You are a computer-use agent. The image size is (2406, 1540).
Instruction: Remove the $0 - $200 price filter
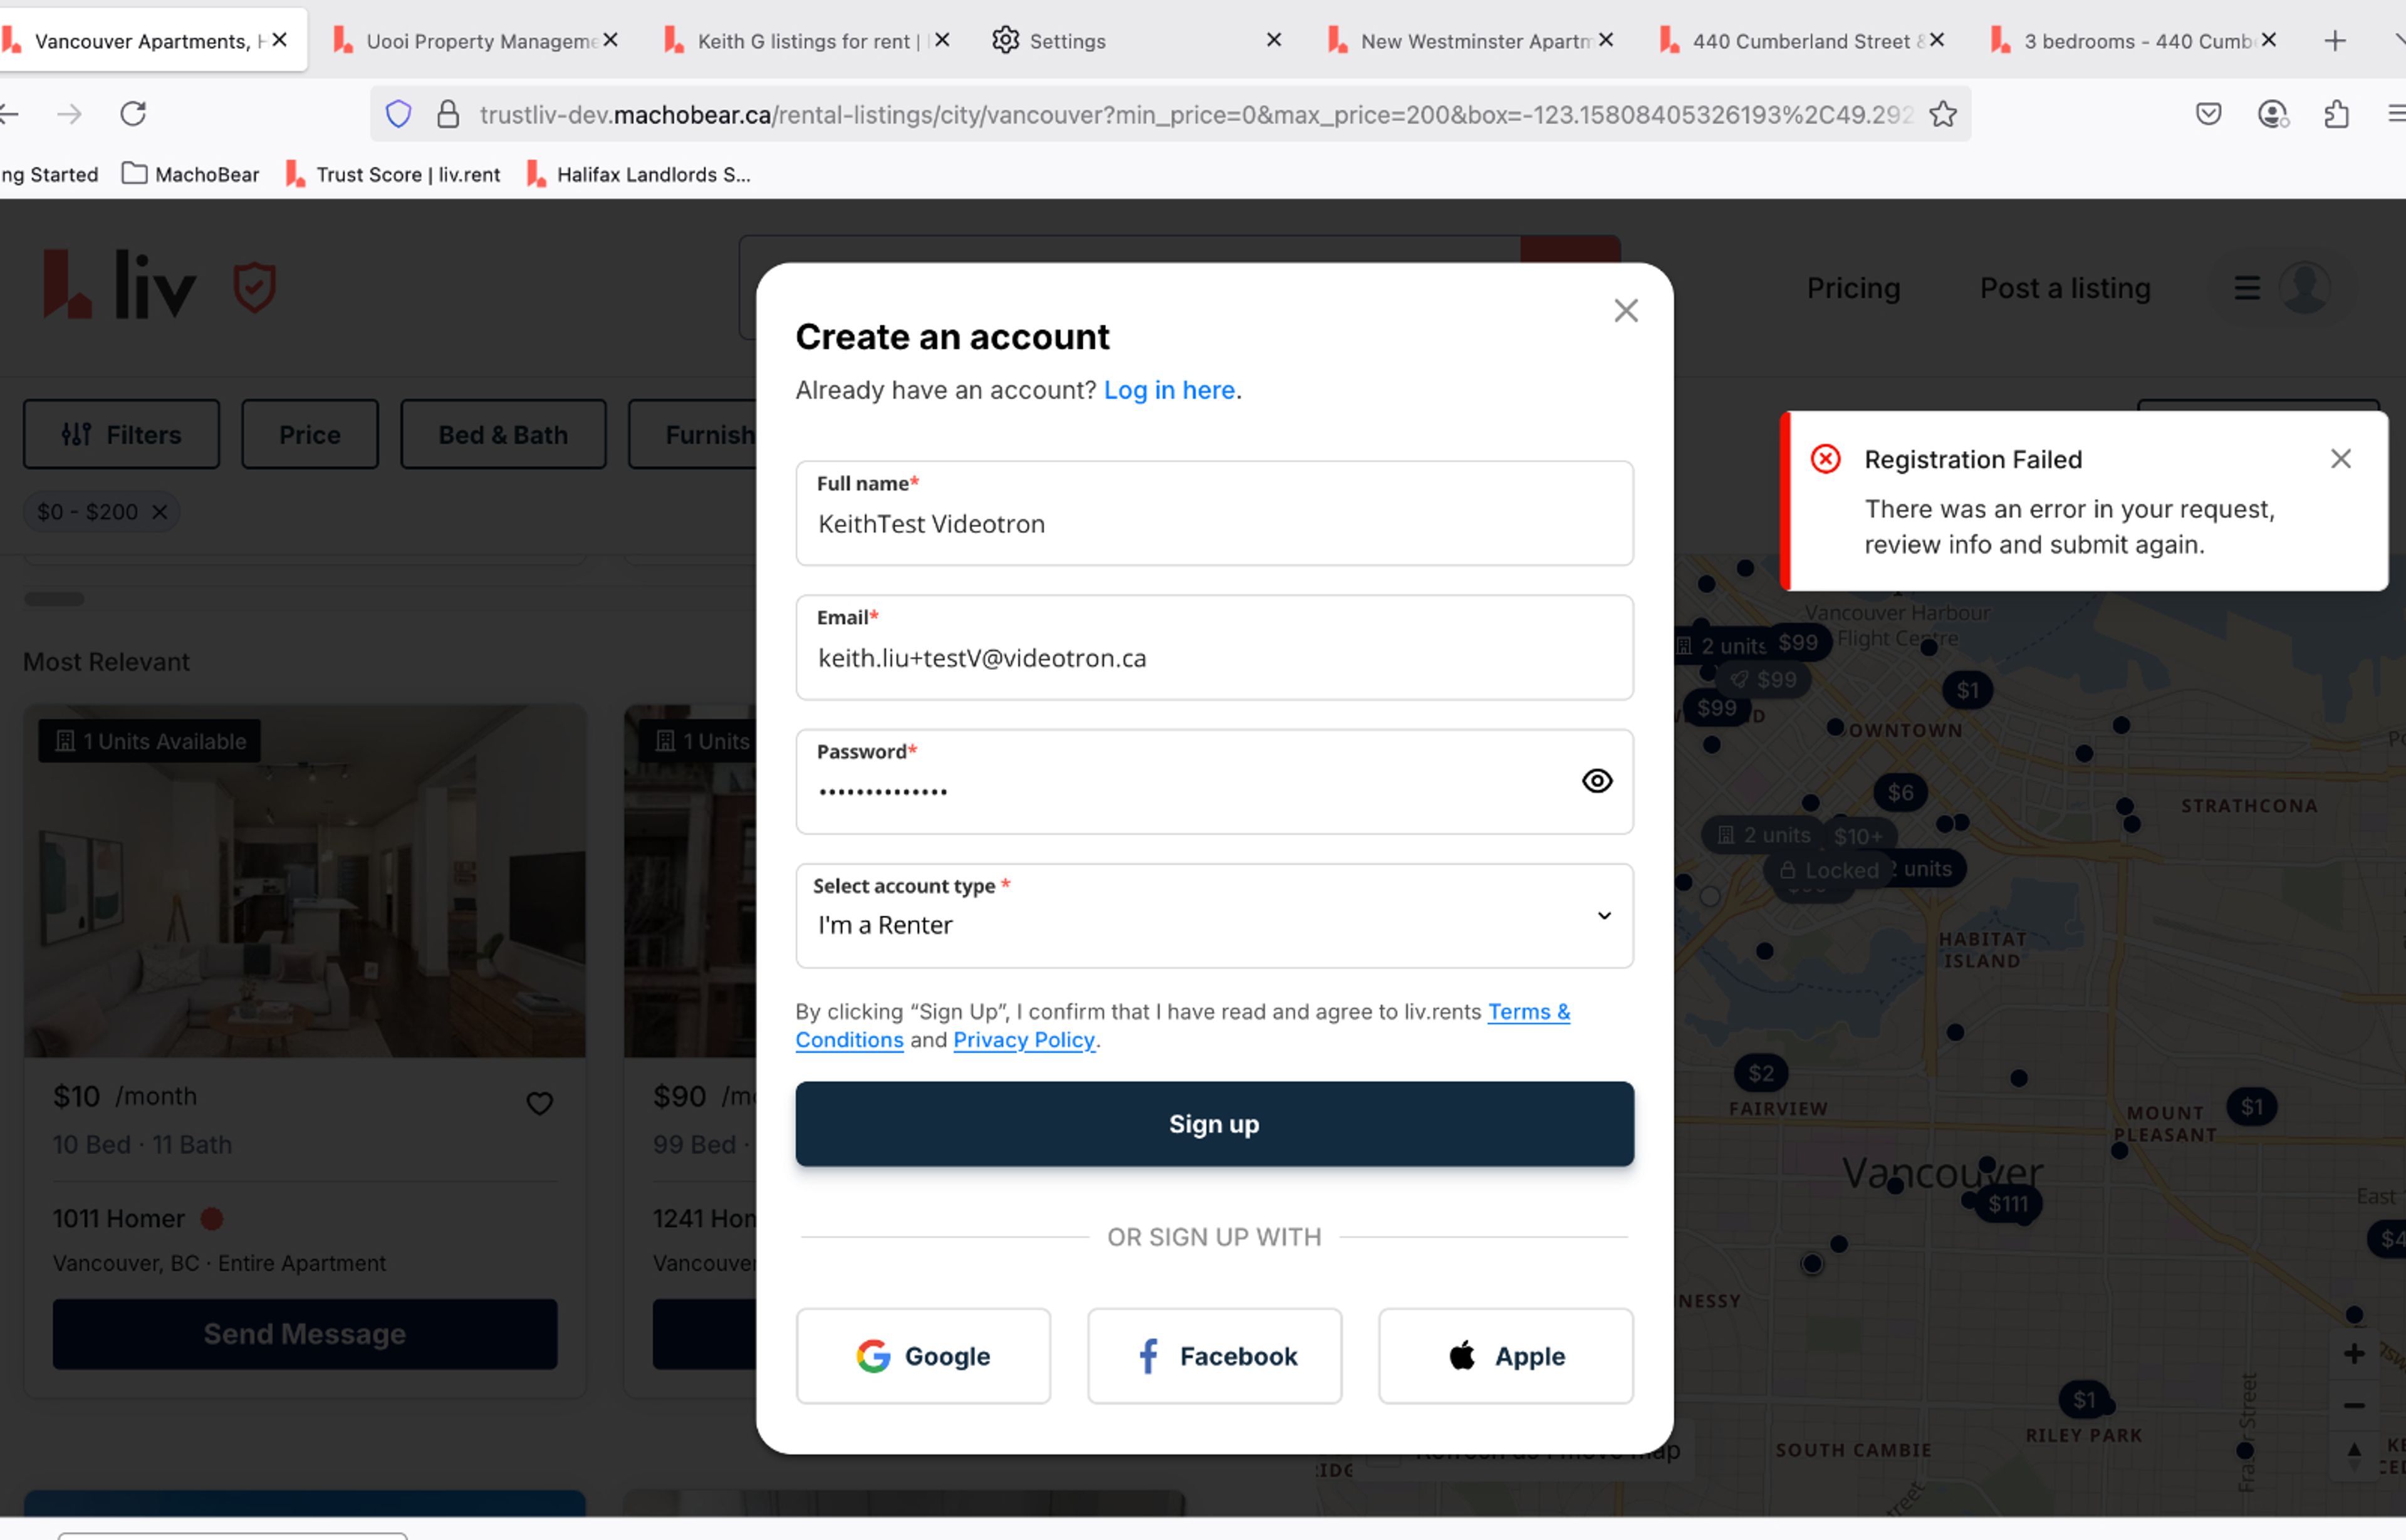(x=159, y=512)
